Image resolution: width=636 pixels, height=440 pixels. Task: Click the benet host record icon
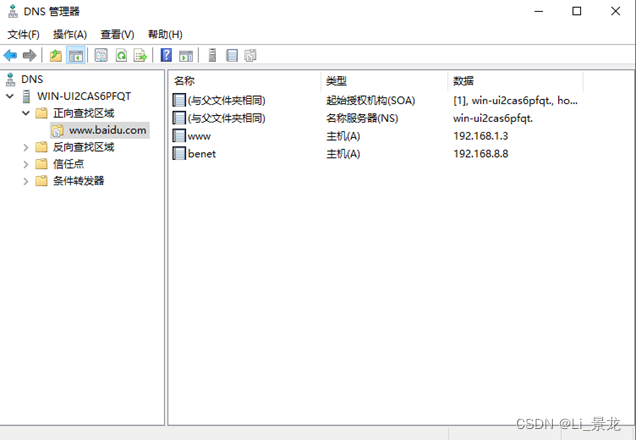coord(179,154)
